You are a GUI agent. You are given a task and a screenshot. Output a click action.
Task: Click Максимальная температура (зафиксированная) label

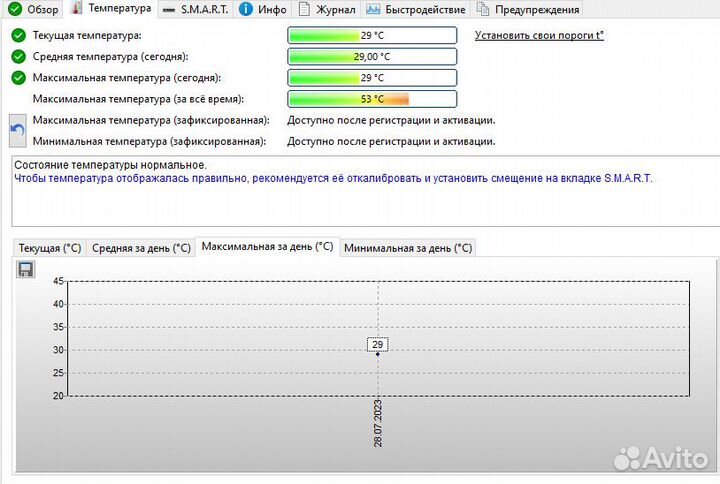pyautogui.click(x=151, y=120)
